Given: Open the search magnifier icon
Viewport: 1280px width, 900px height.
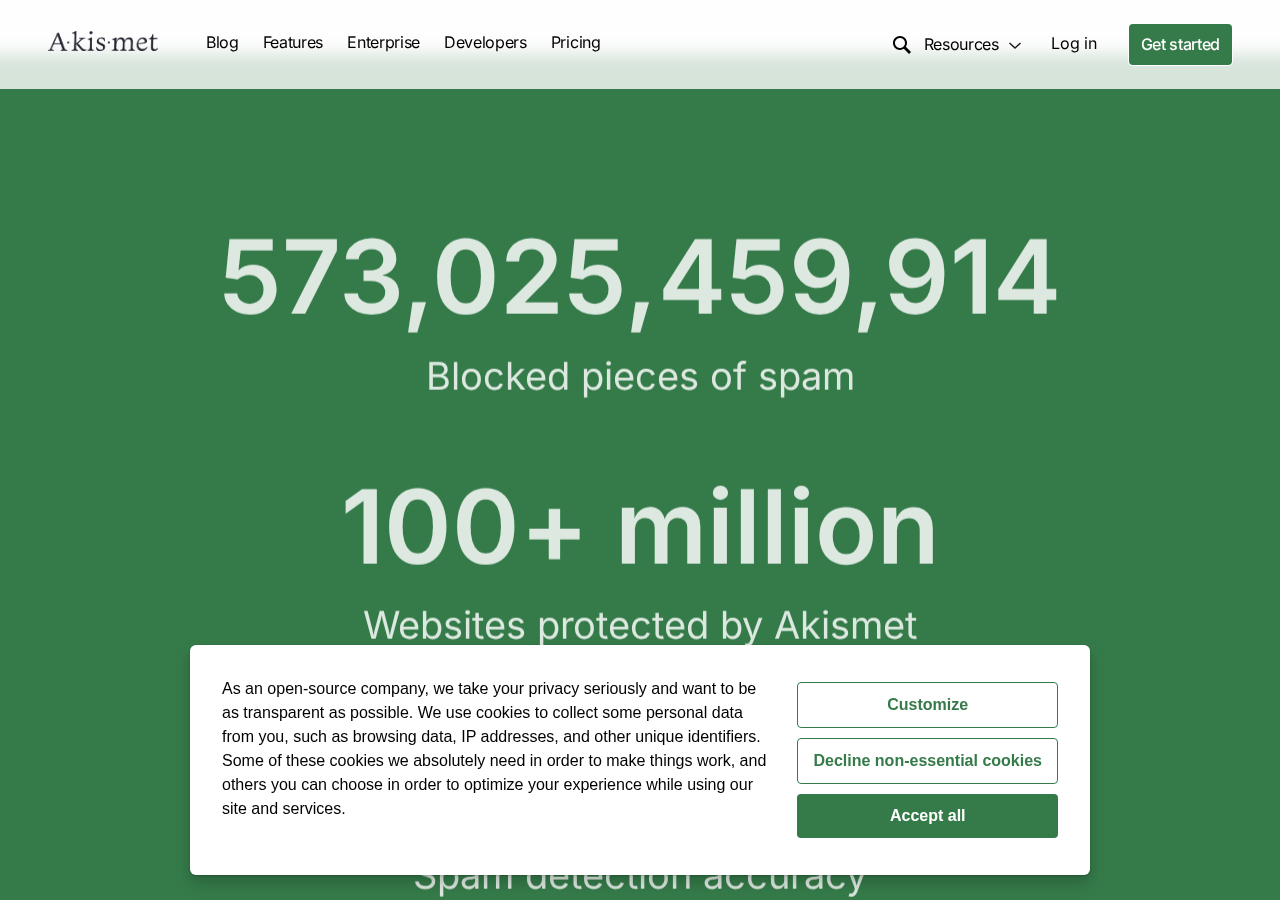Looking at the screenshot, I should 901,45.
